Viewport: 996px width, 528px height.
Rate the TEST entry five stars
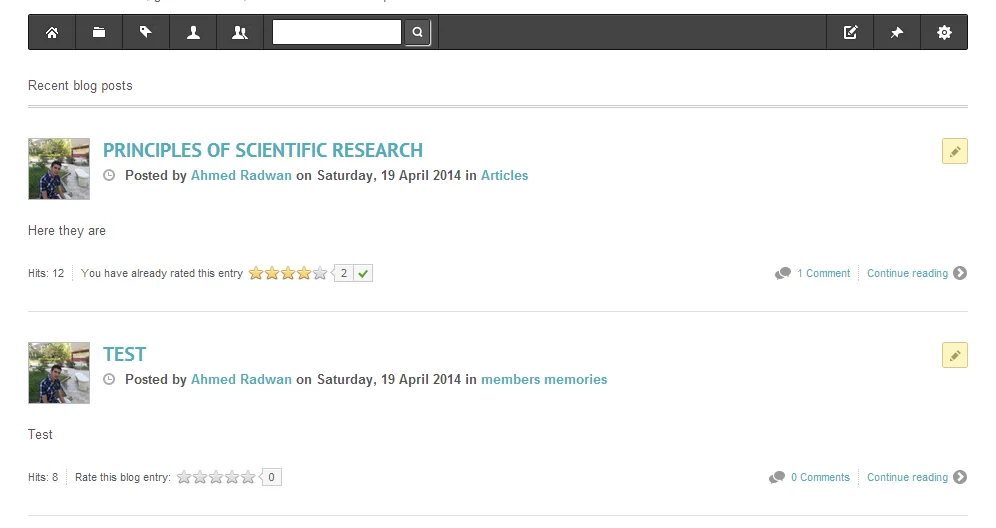click(x=248, y=478)
